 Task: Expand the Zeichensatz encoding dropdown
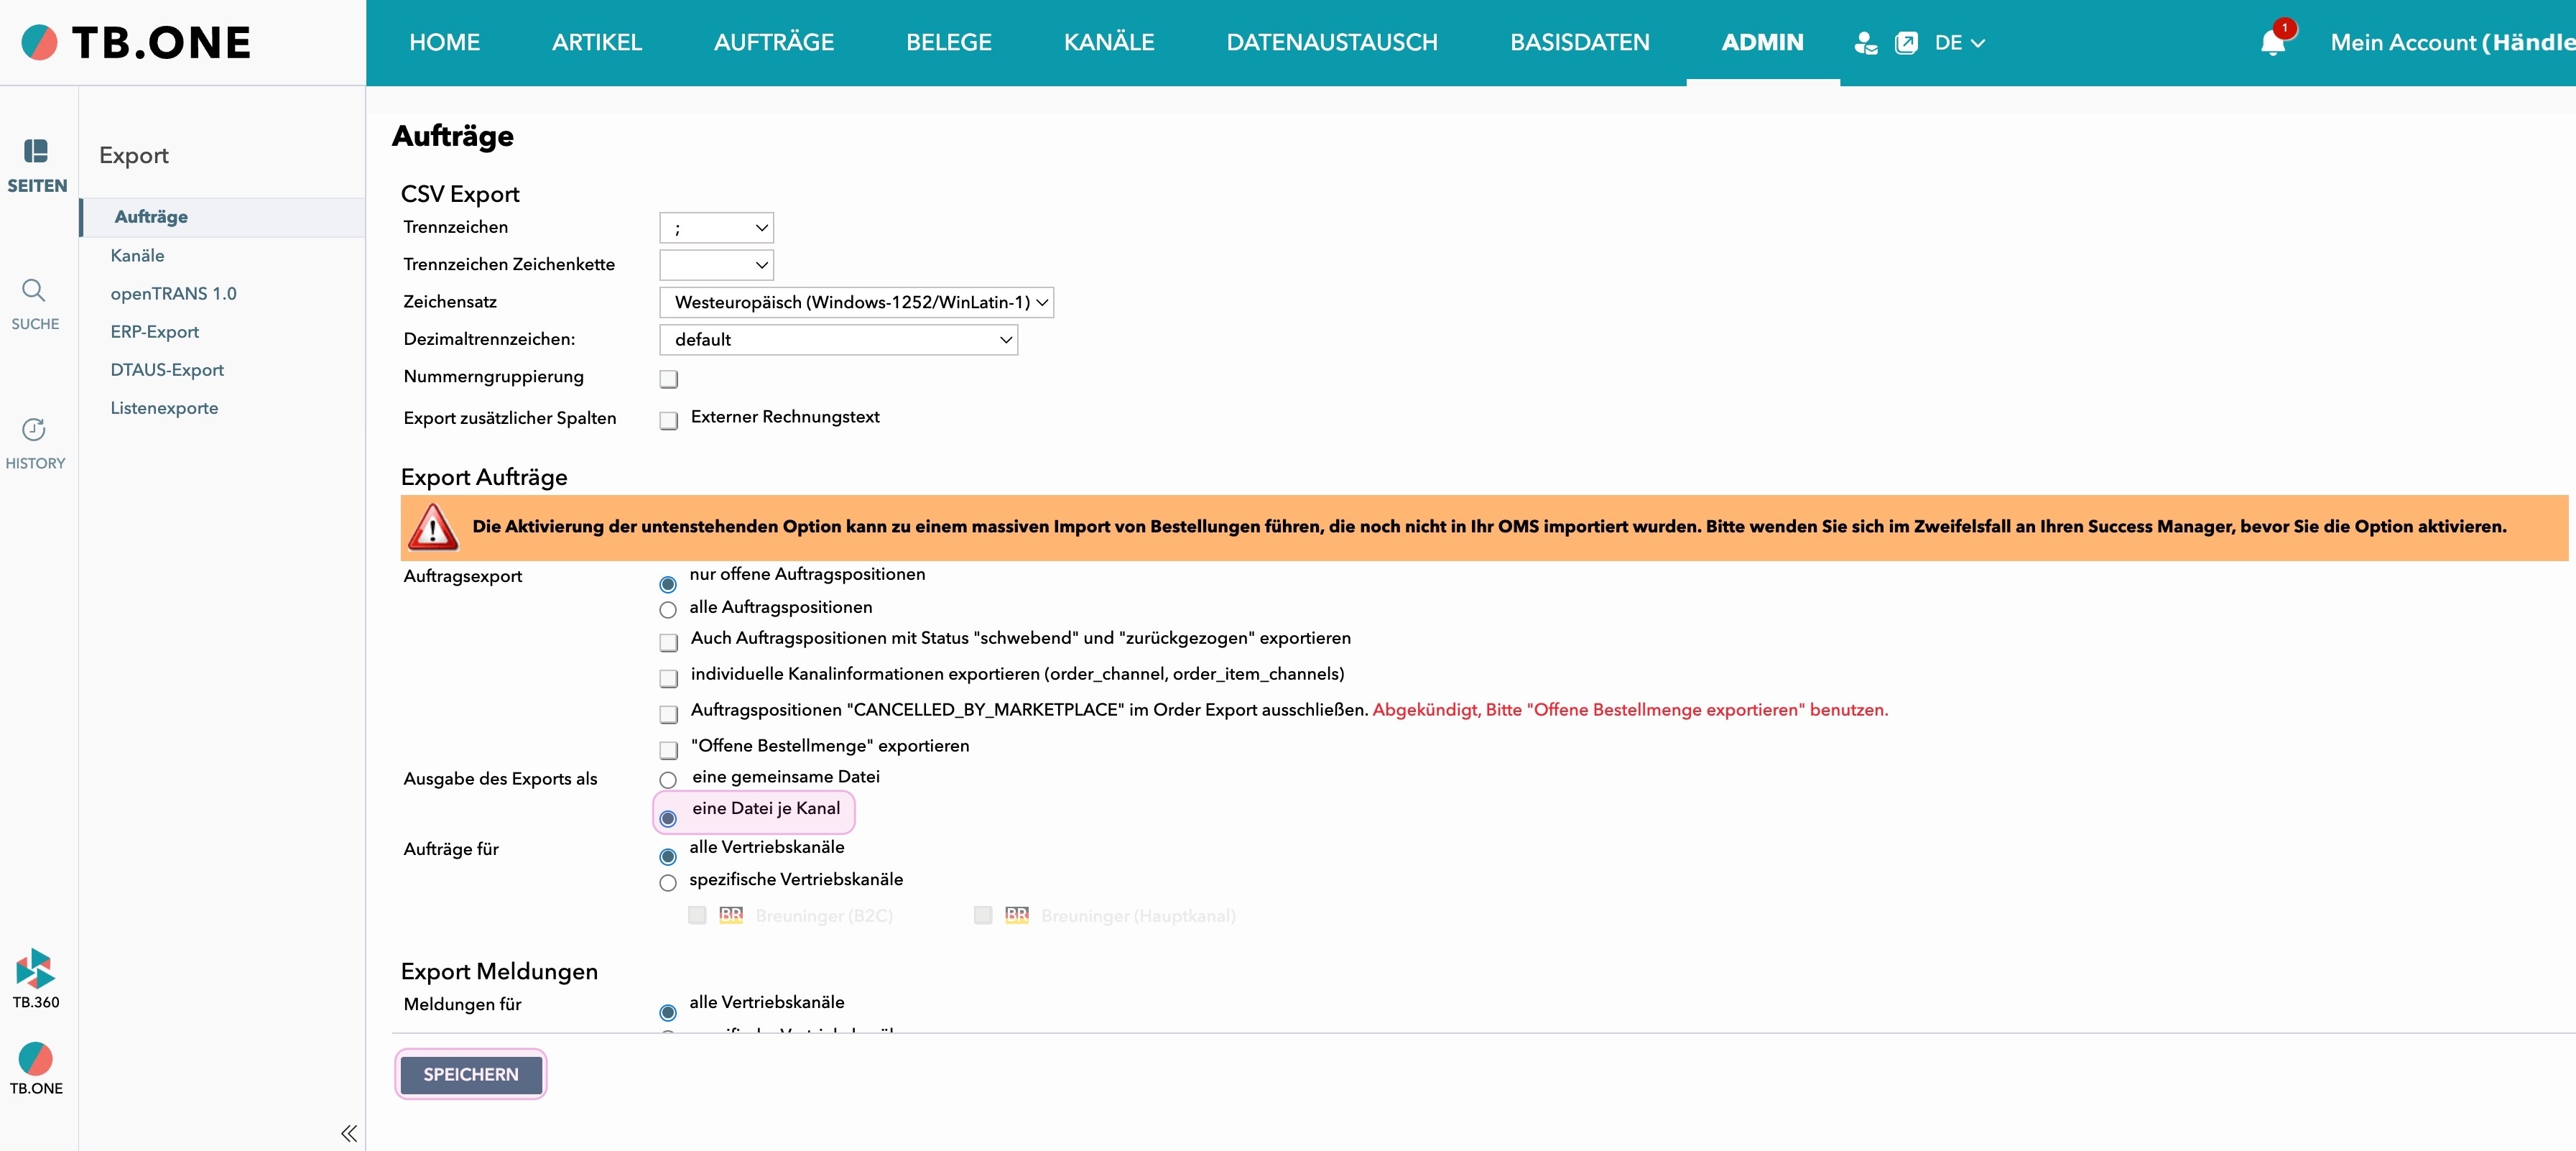(856, 302)
